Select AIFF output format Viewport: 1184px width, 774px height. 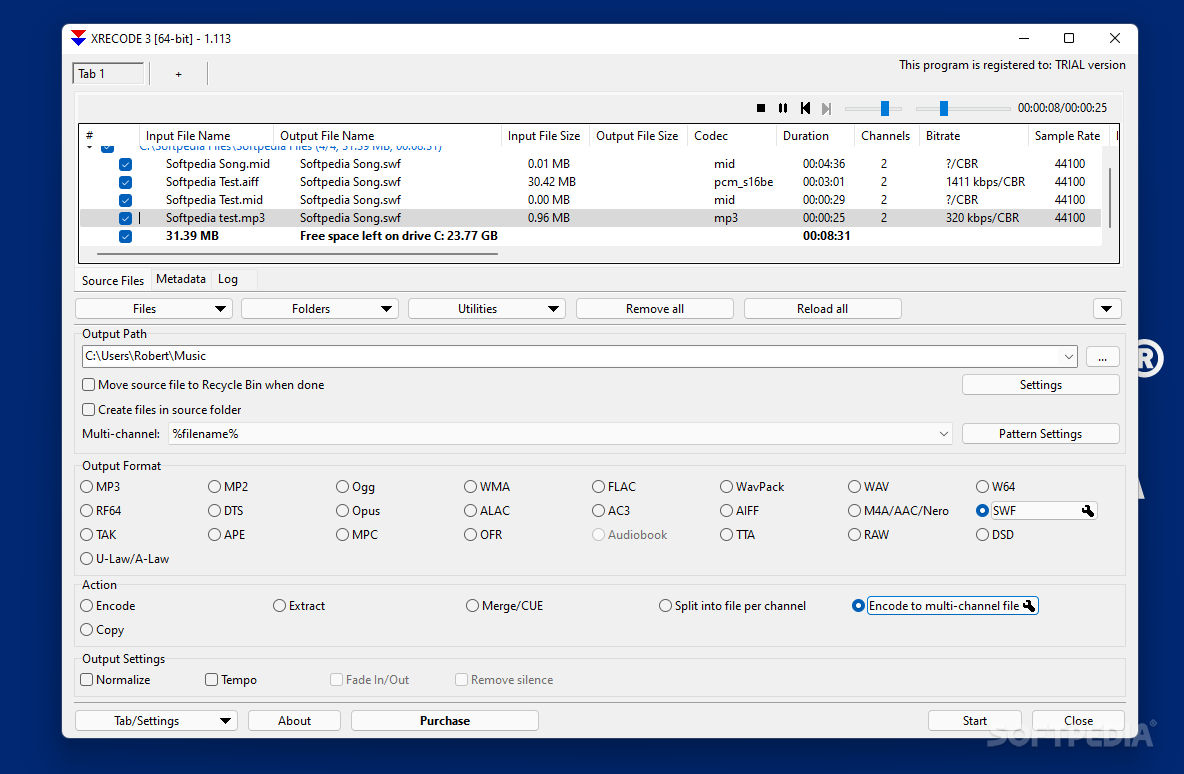tap(726, 510)
